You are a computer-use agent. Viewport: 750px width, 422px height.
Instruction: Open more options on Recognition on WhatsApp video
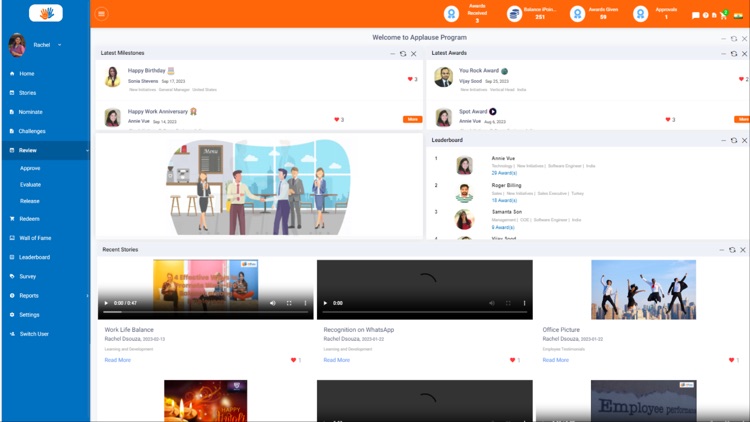coord(524,303)
